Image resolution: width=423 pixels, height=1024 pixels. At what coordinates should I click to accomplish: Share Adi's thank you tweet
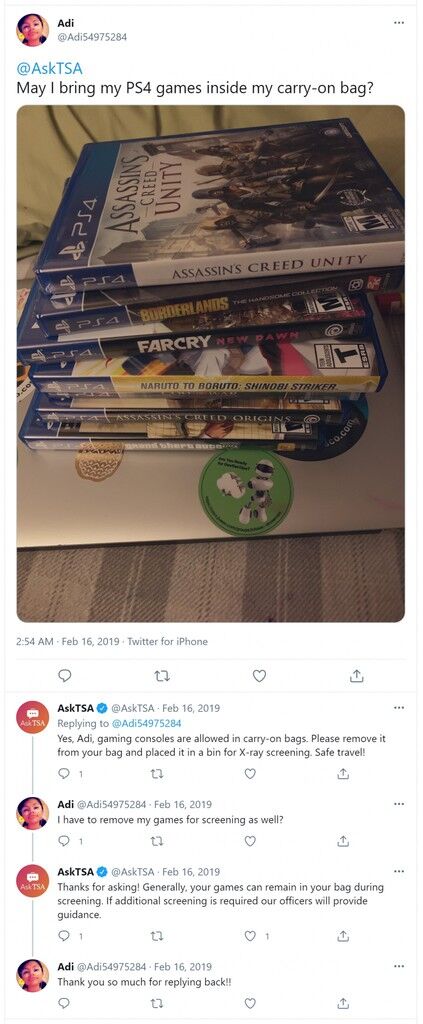343,1002
